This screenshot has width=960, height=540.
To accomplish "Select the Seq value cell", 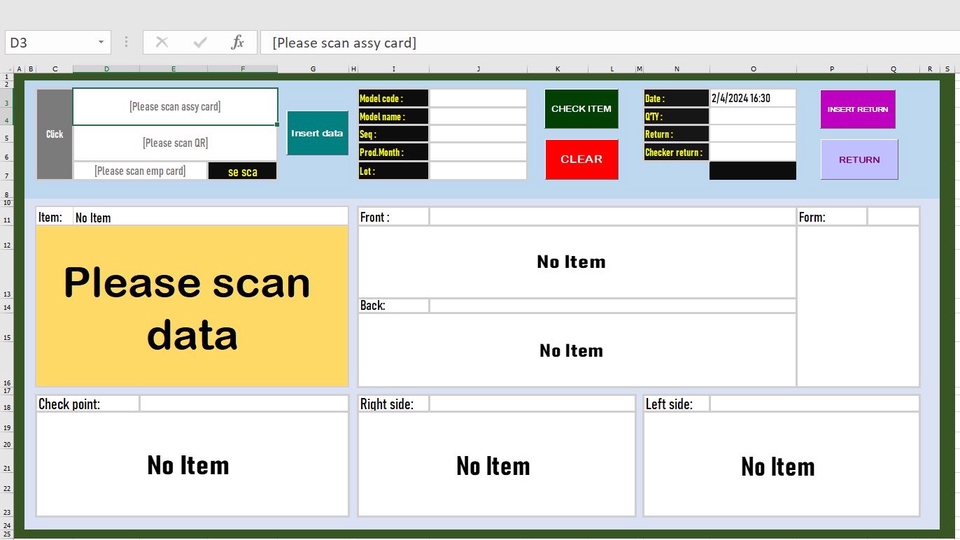I will [x=478, y=134].
